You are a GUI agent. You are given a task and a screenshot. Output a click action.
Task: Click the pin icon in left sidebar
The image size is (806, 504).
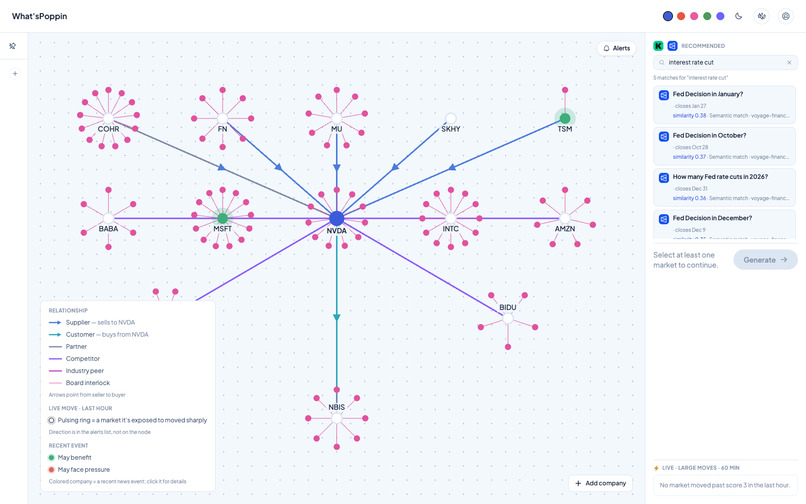coord(13,46)
